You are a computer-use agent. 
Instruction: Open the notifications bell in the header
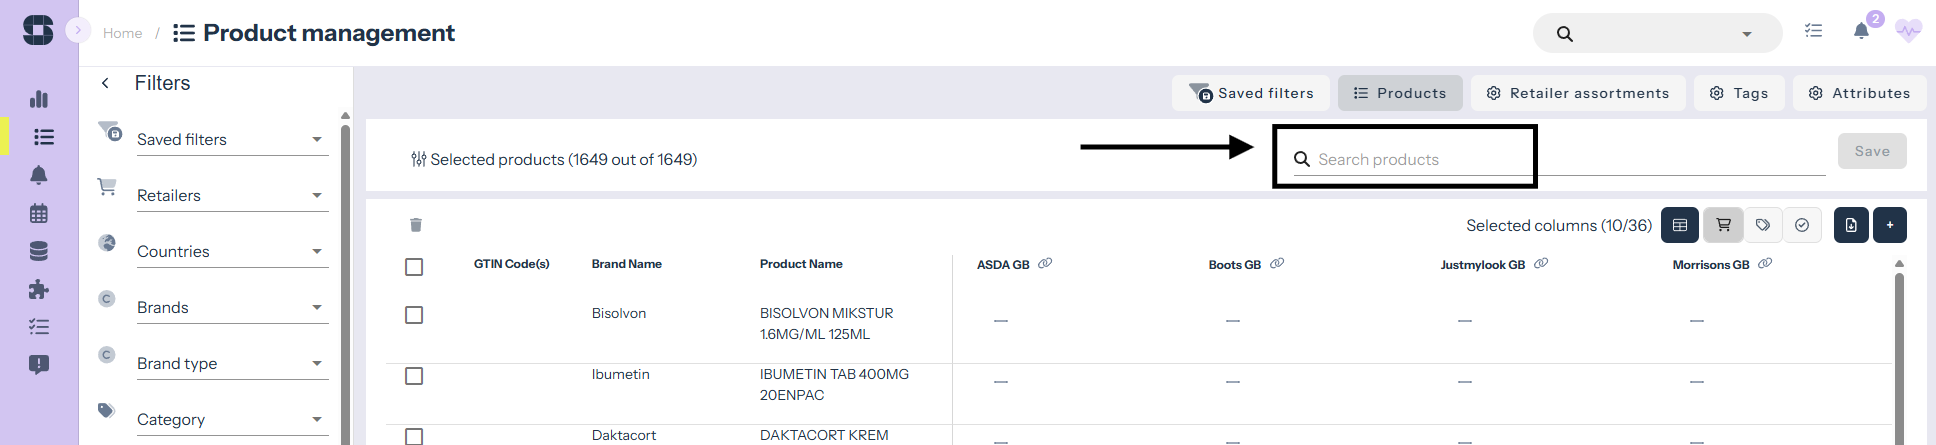1861,31
